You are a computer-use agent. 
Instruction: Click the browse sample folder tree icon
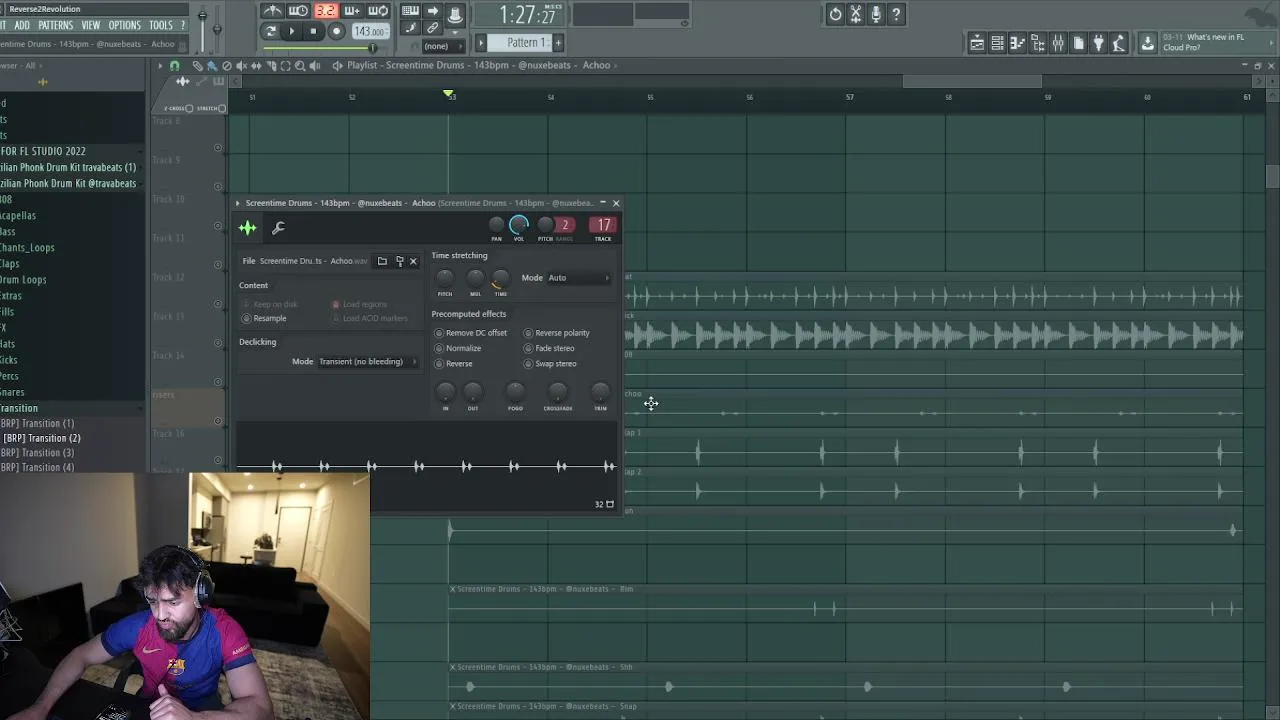tap(399, 261)
